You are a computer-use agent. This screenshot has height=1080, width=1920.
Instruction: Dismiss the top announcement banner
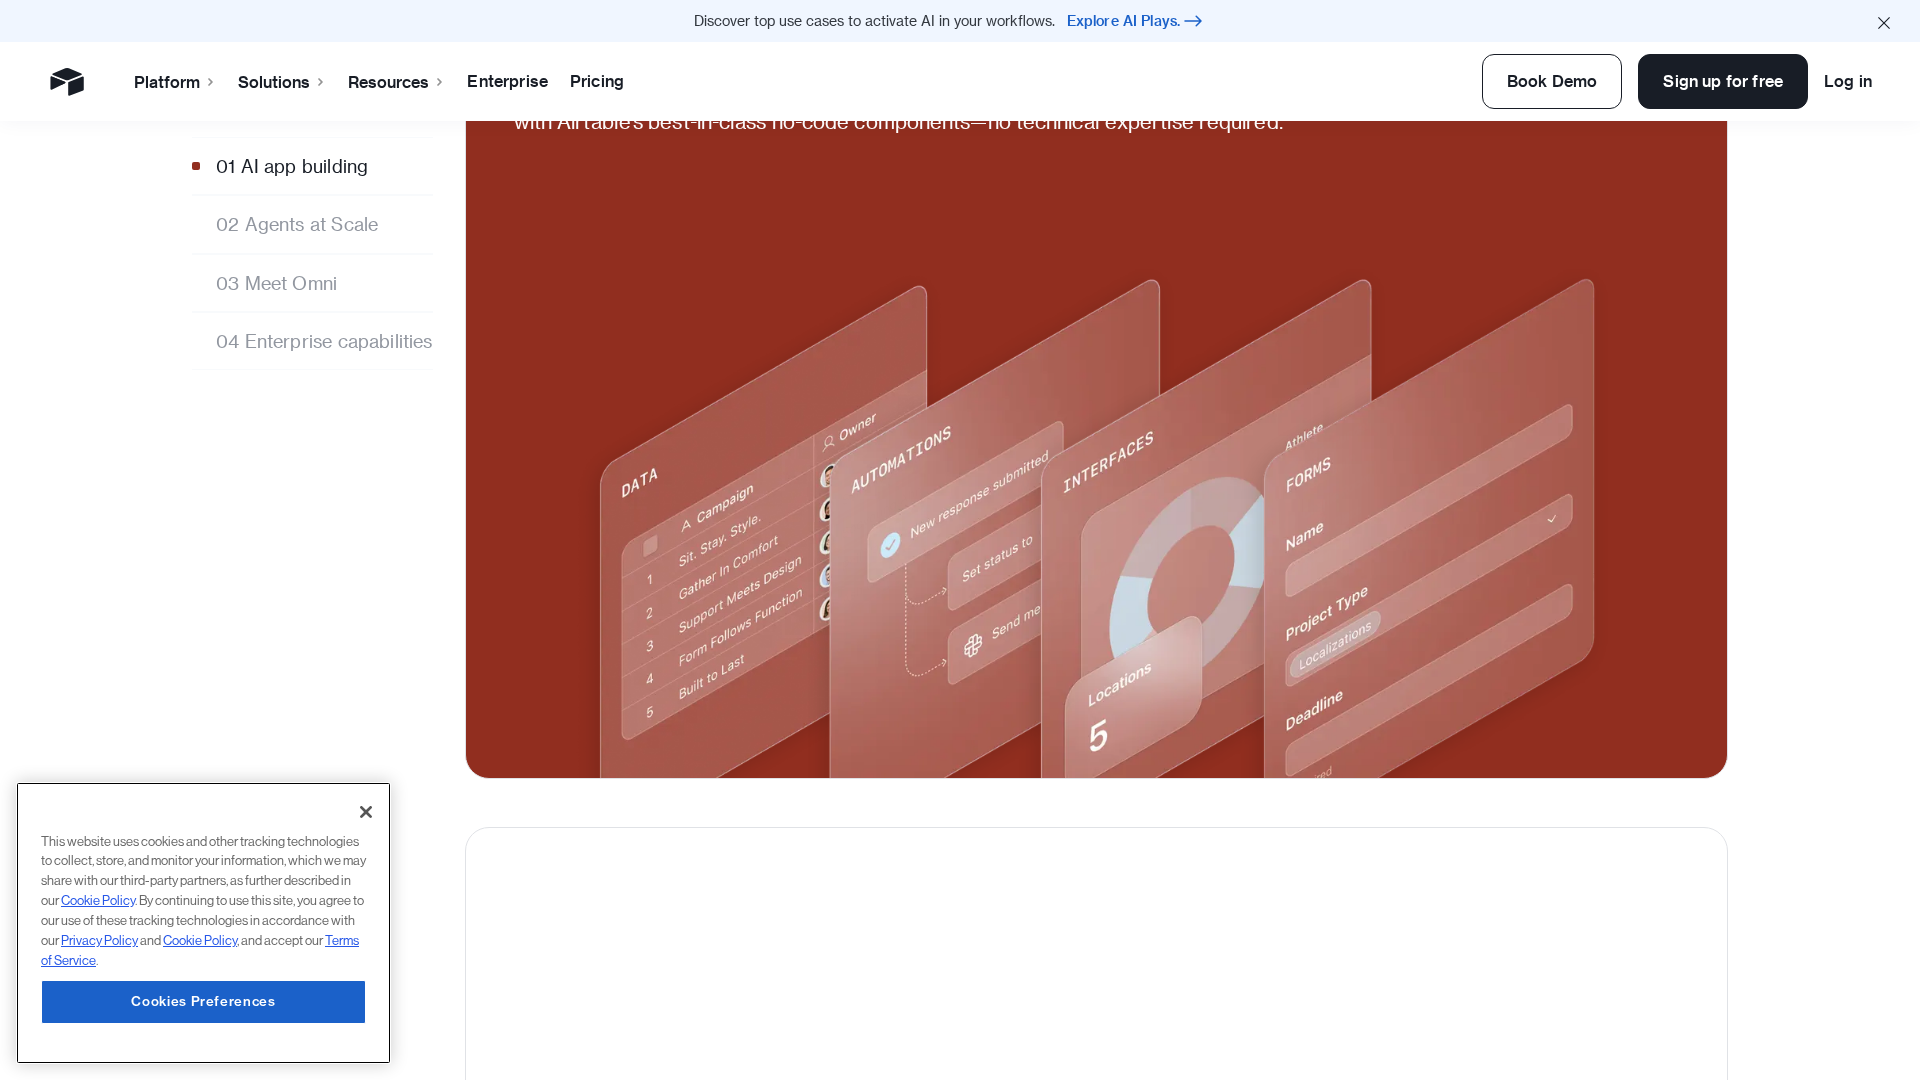[1883, 22]
